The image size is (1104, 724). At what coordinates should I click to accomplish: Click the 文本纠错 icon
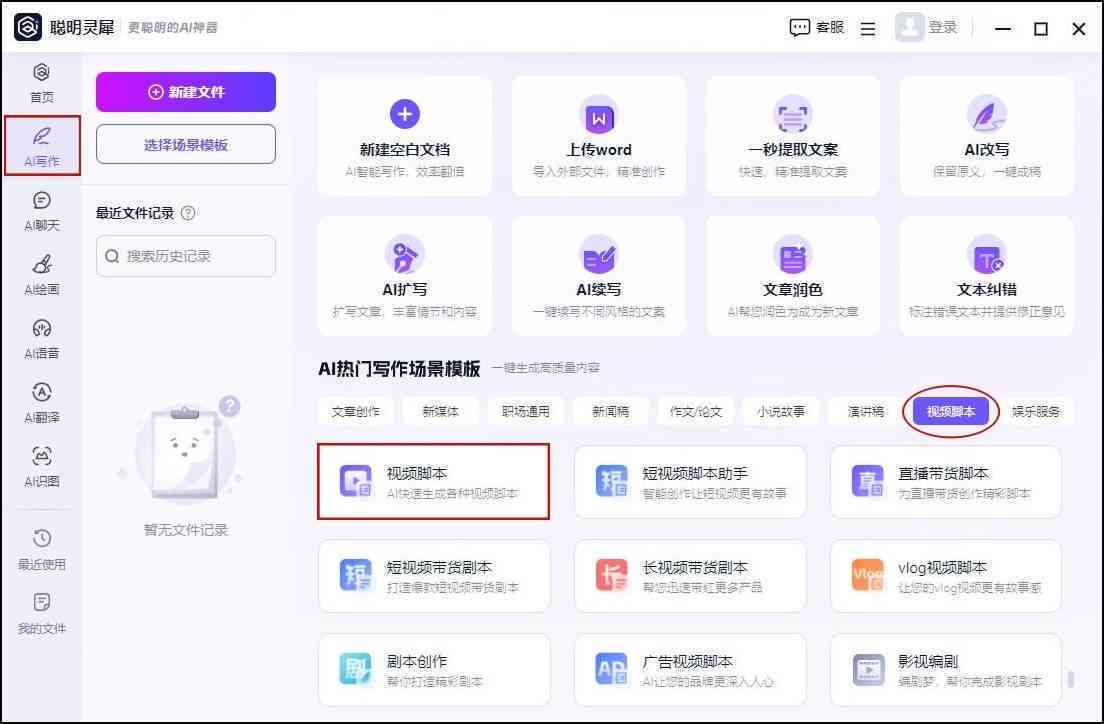(x=986, y=256)
